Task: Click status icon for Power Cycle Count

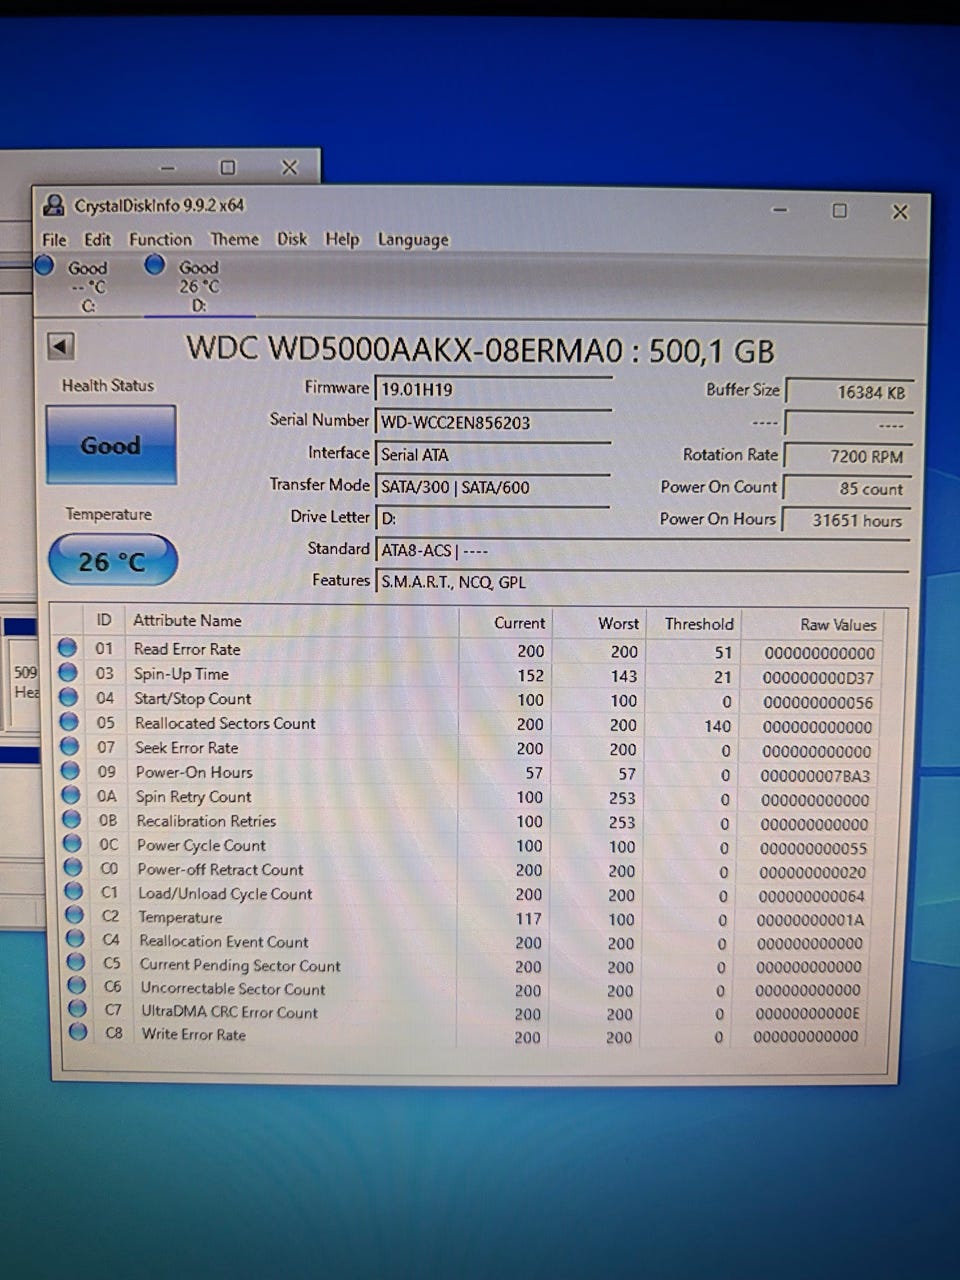Action: pos(72,843)
